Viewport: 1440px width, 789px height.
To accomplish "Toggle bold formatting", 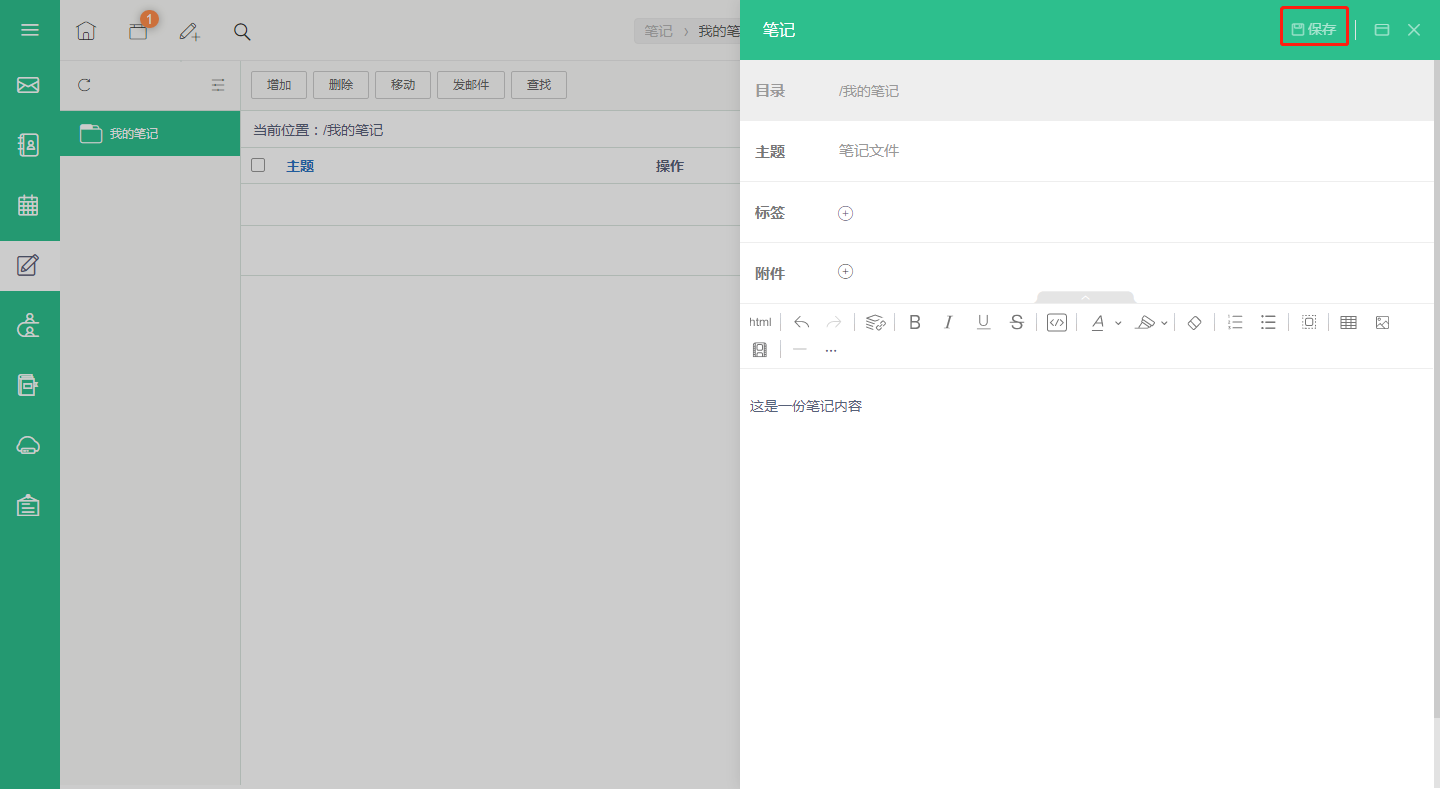I will tap(914, 322).
